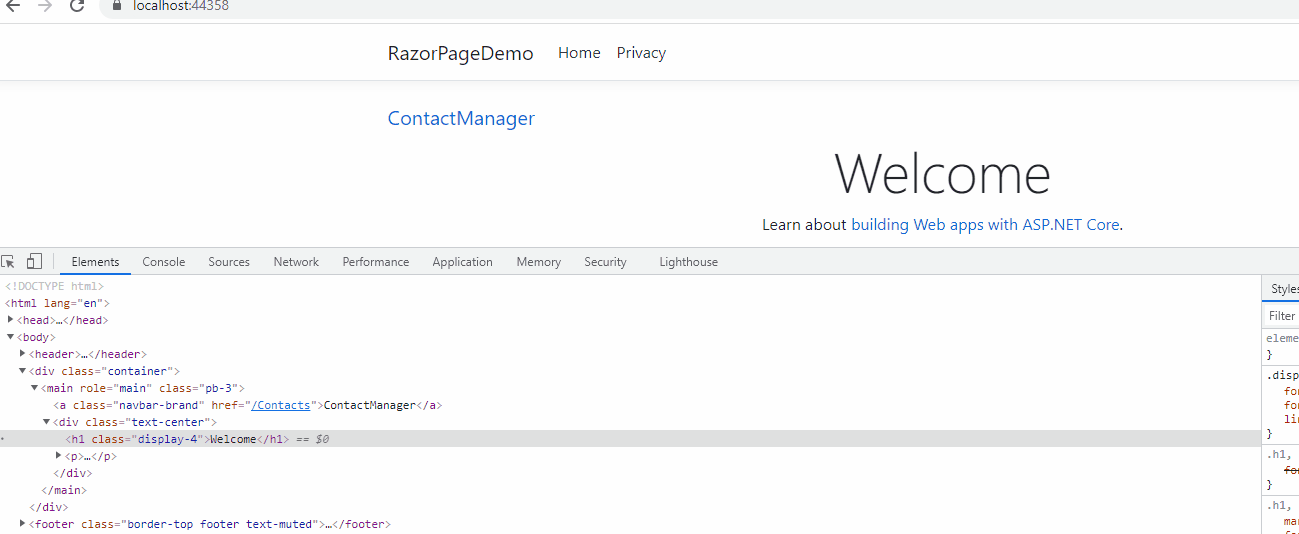This screenshot has height=534, width=1299.
Task: Select the h1 class="display-4" DOM line
Action: point(630,439)
